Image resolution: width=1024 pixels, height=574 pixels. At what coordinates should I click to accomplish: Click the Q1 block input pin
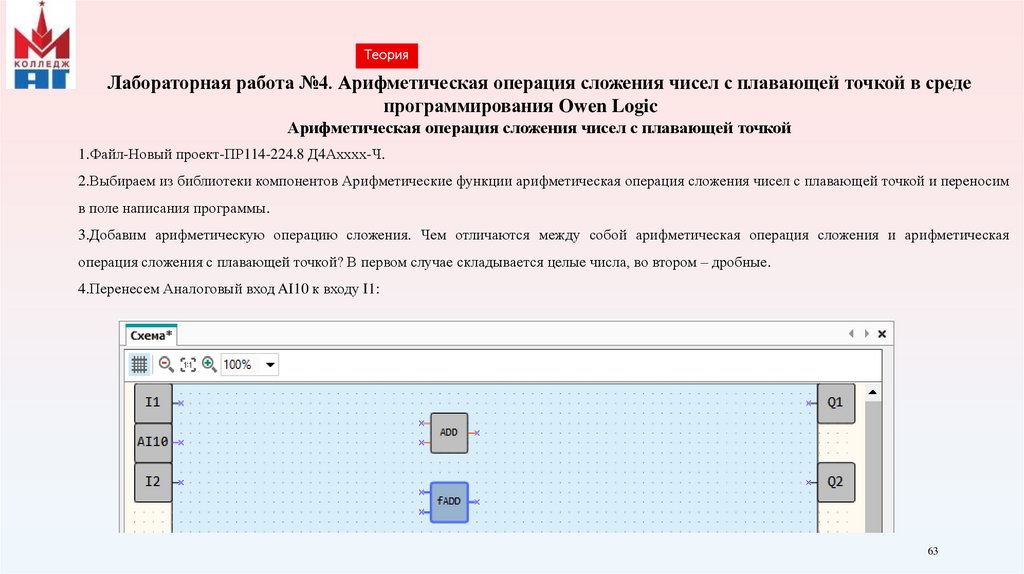[809, 403]
